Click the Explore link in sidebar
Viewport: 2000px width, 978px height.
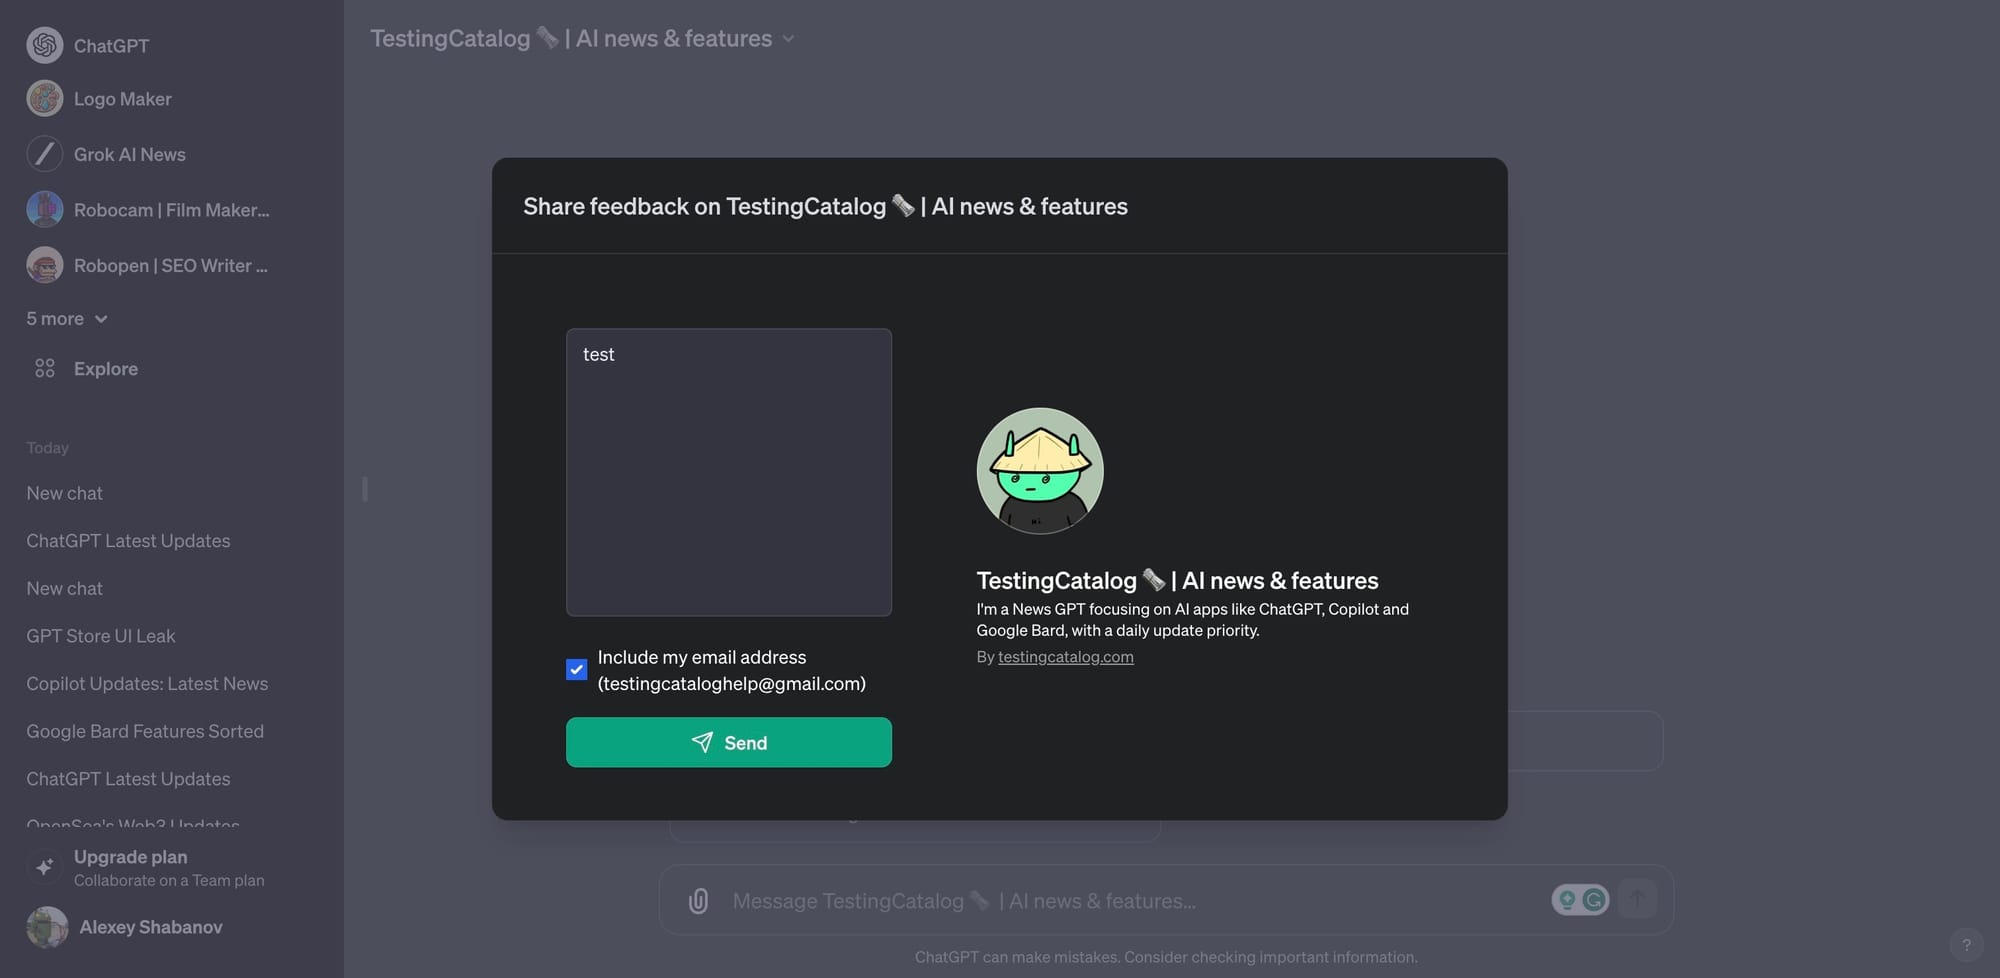tap(106, 368)
